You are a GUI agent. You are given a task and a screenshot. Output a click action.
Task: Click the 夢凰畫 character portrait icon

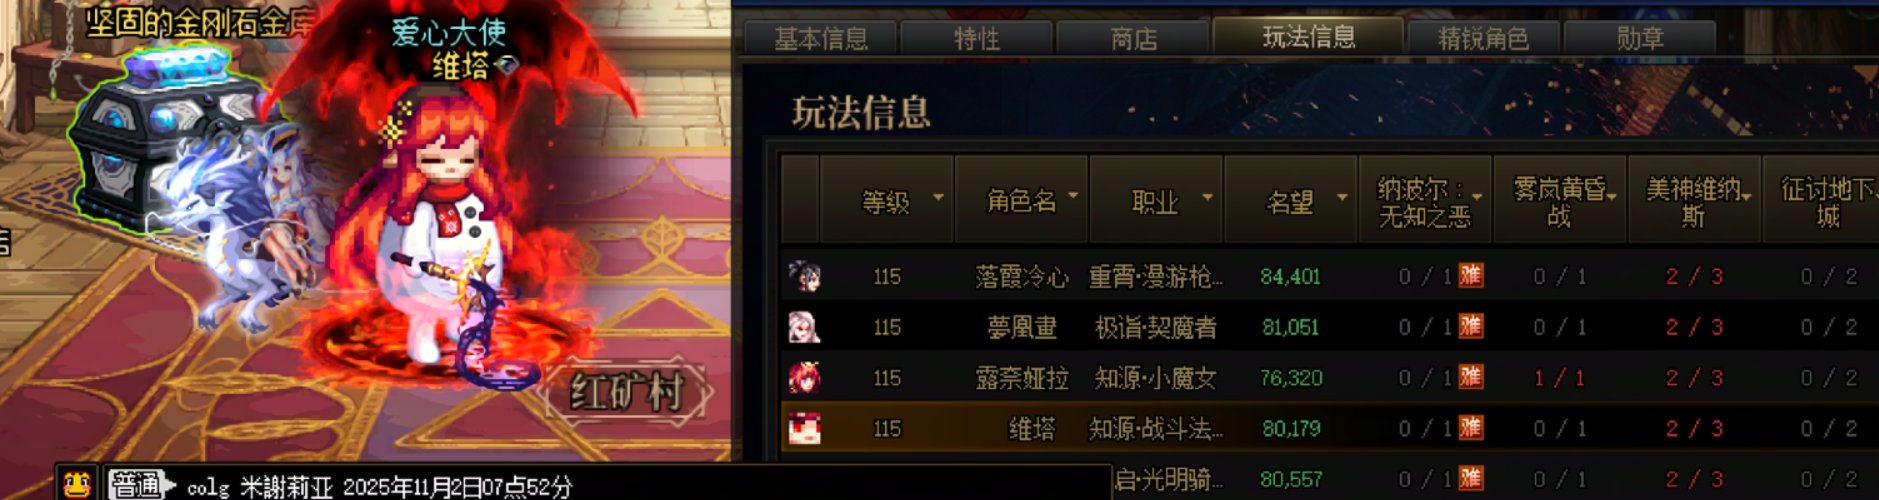[804, 327]
